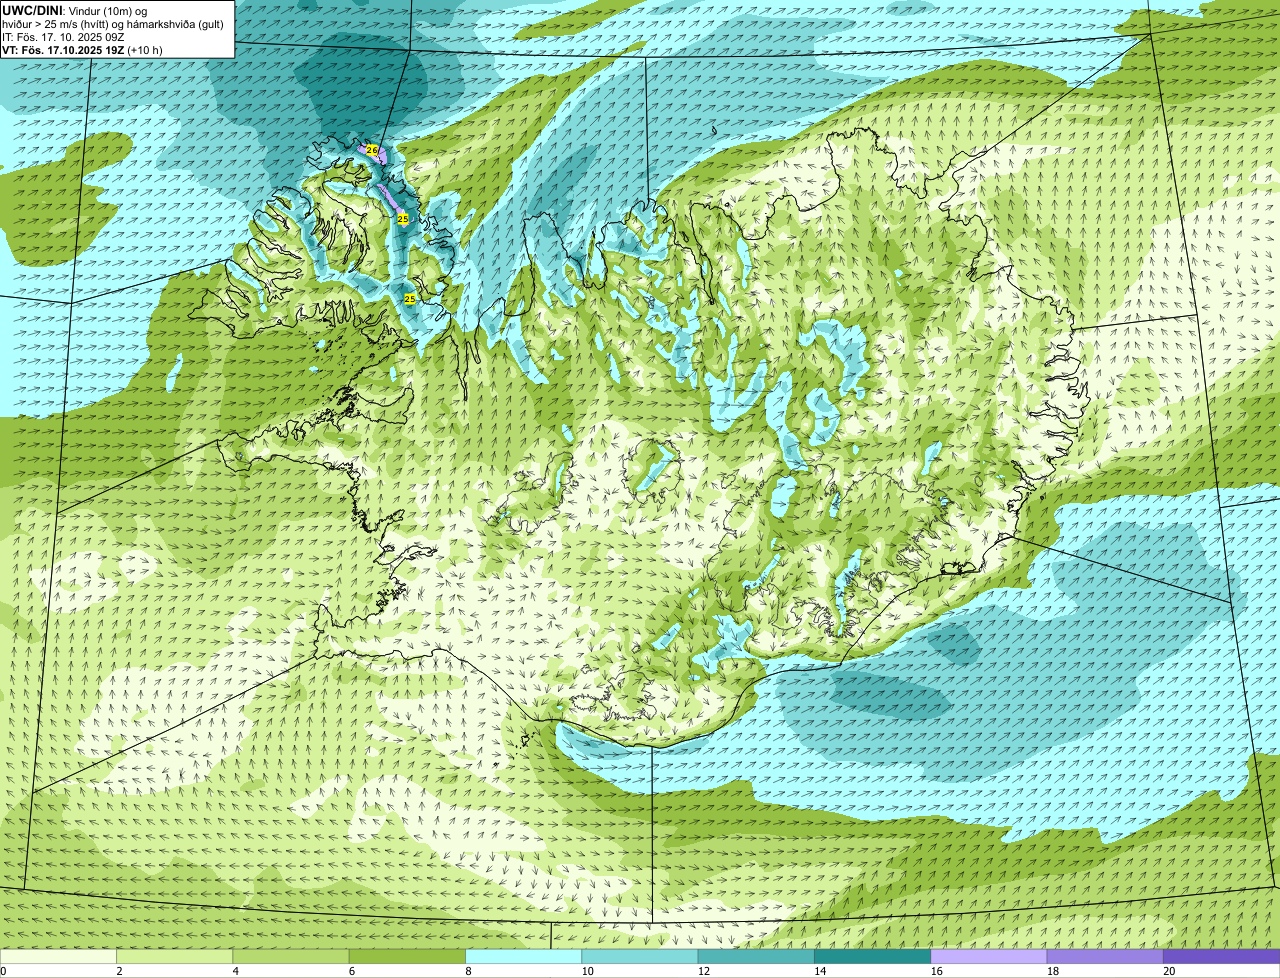Click the legend line "hviður > 25 m/s (hvítt) og hámarkshviða (gult)"
The height and width of the screenshot is (978, 1280).
pos(113,24)
